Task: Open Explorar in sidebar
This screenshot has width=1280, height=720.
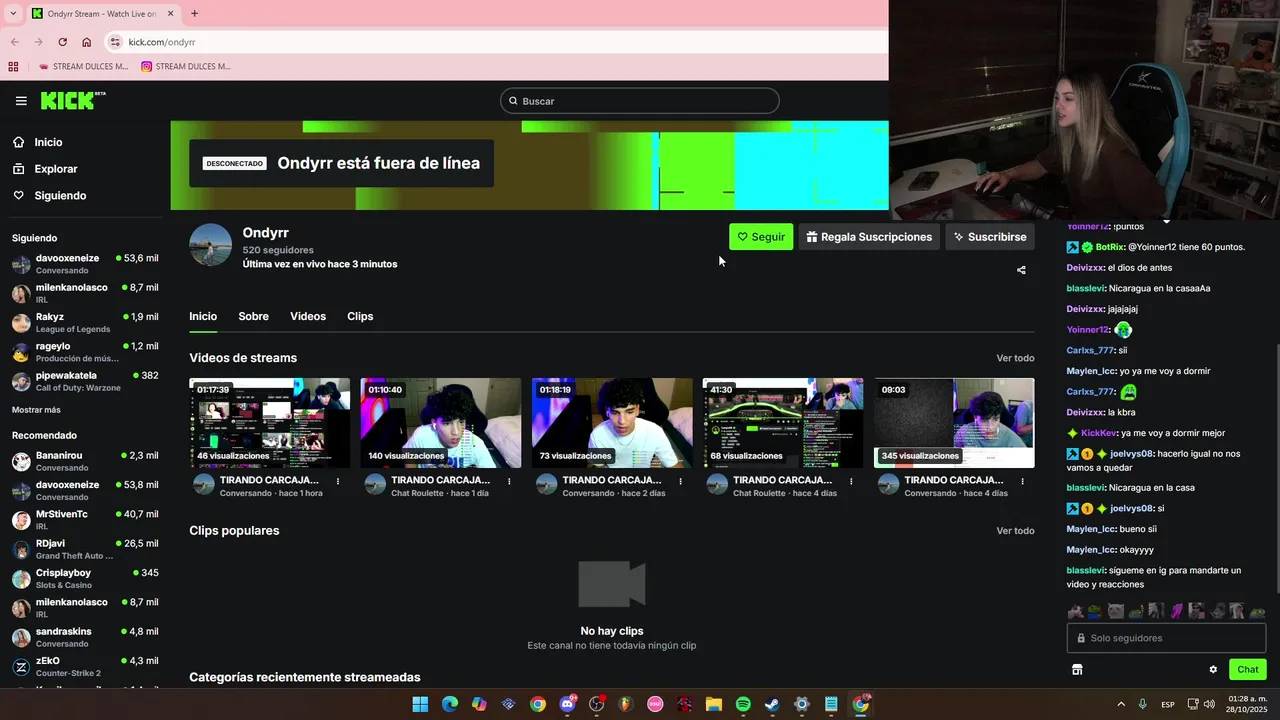Action: pyautogui.click(x=55, y=169)
